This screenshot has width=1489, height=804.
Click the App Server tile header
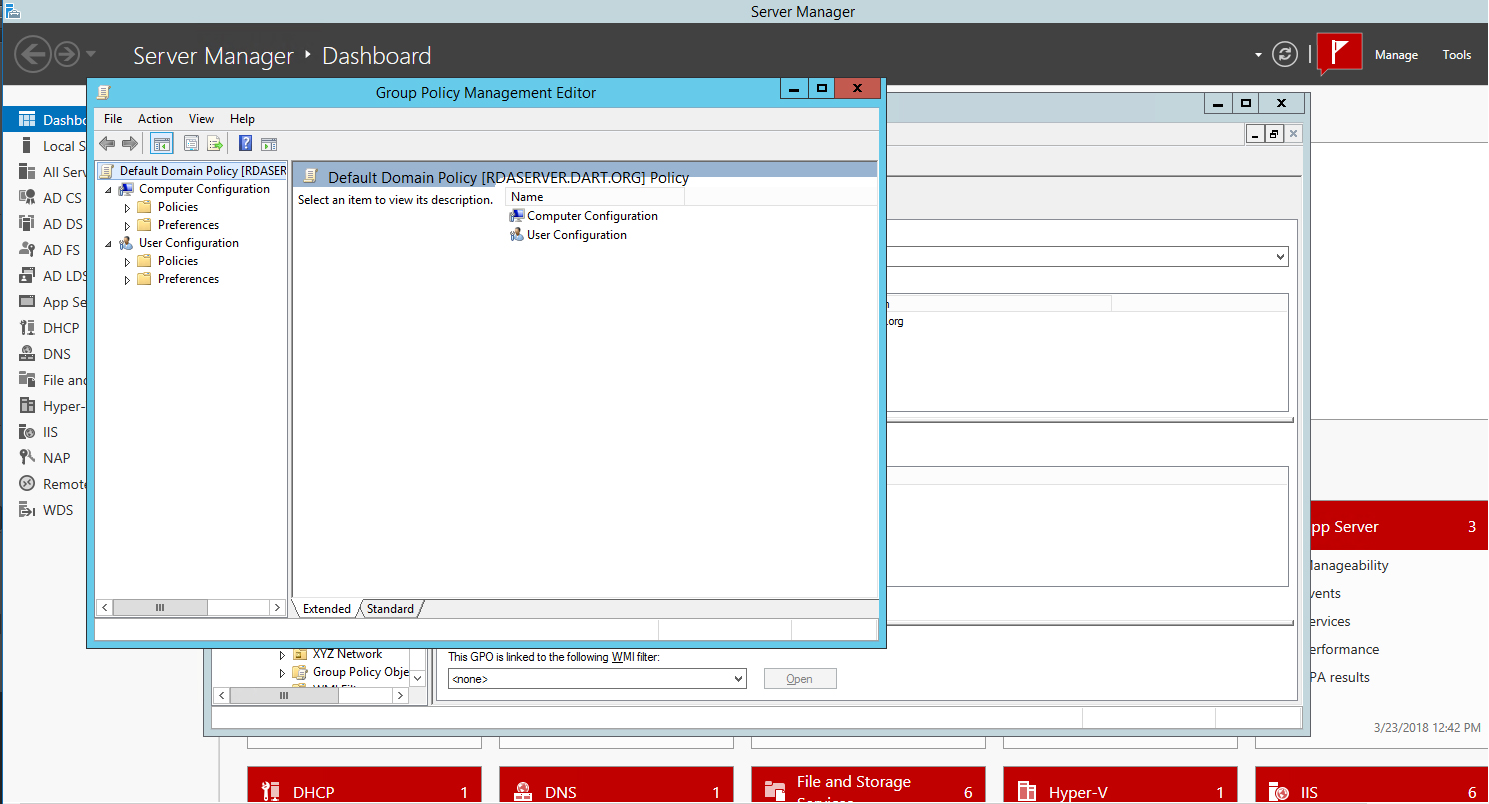1398,527
